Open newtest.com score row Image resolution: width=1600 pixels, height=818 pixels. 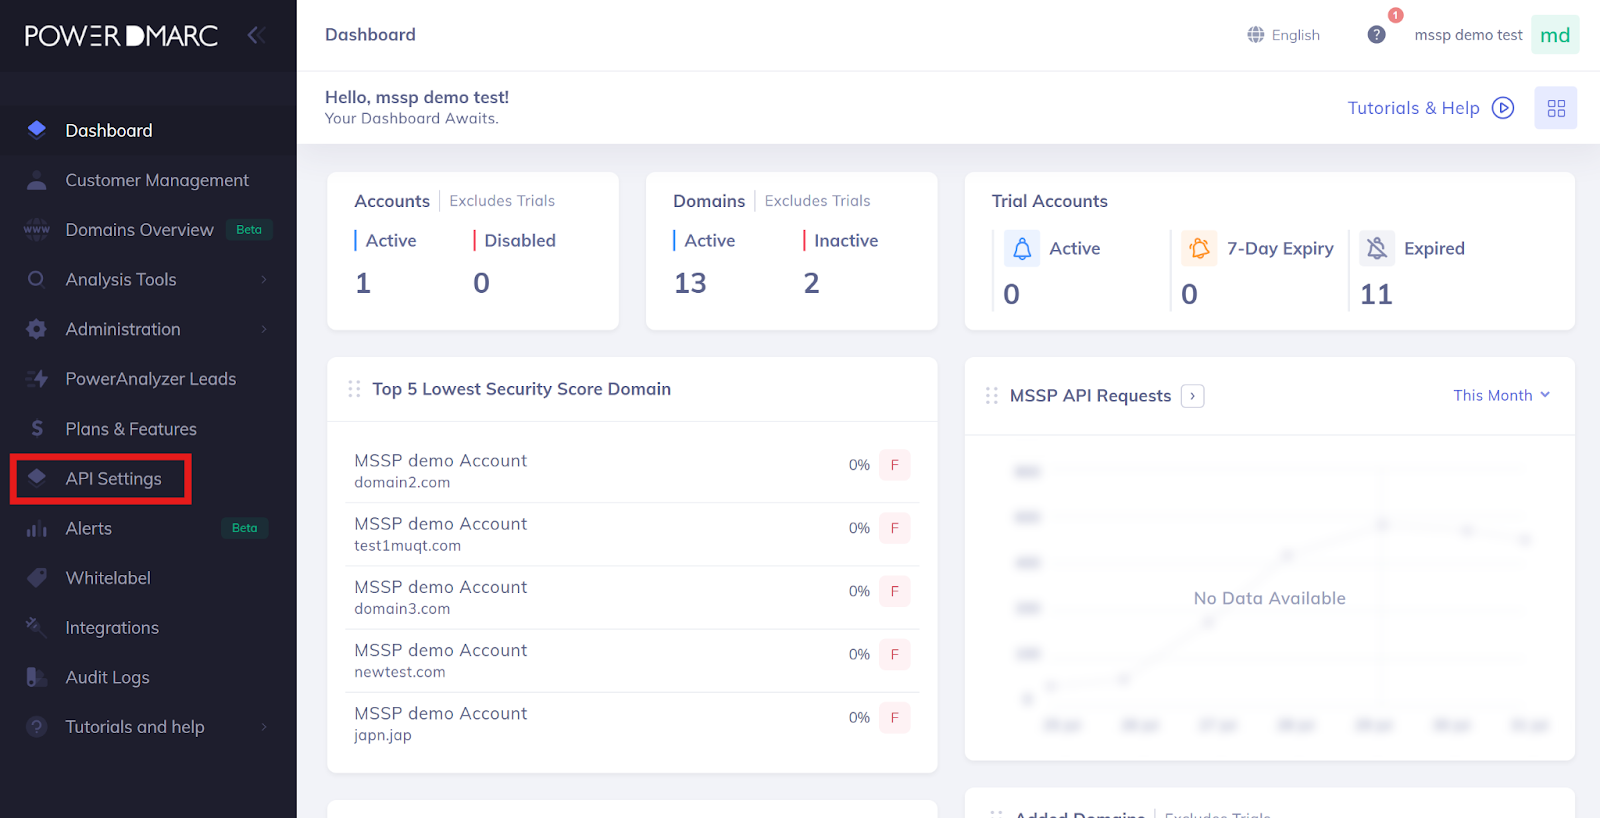632,660
